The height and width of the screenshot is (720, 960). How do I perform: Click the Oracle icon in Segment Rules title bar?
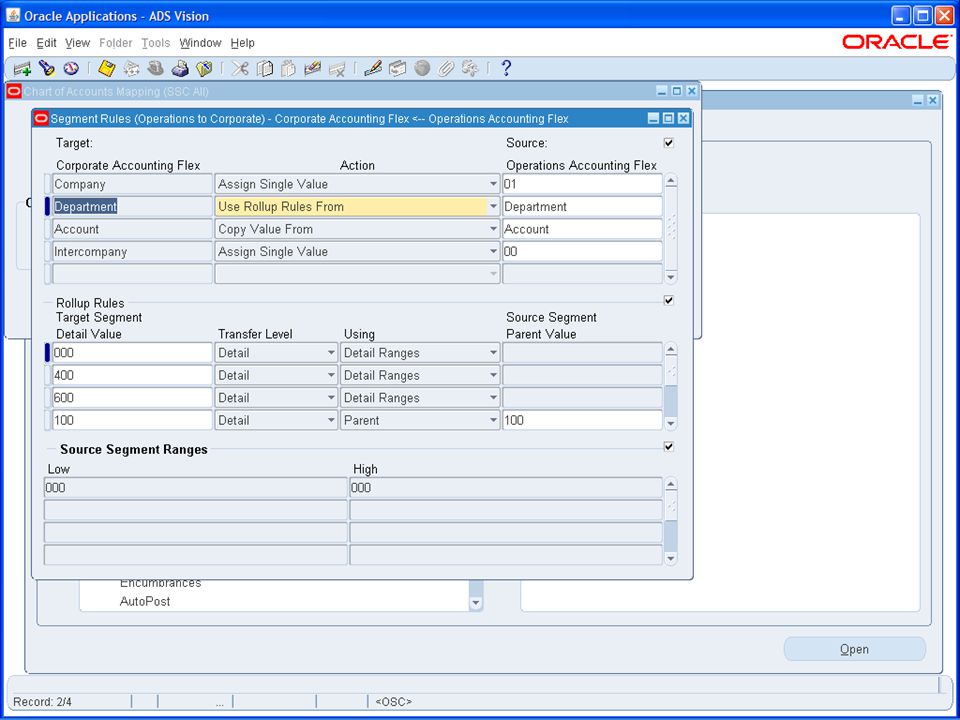tap(42, 119)
